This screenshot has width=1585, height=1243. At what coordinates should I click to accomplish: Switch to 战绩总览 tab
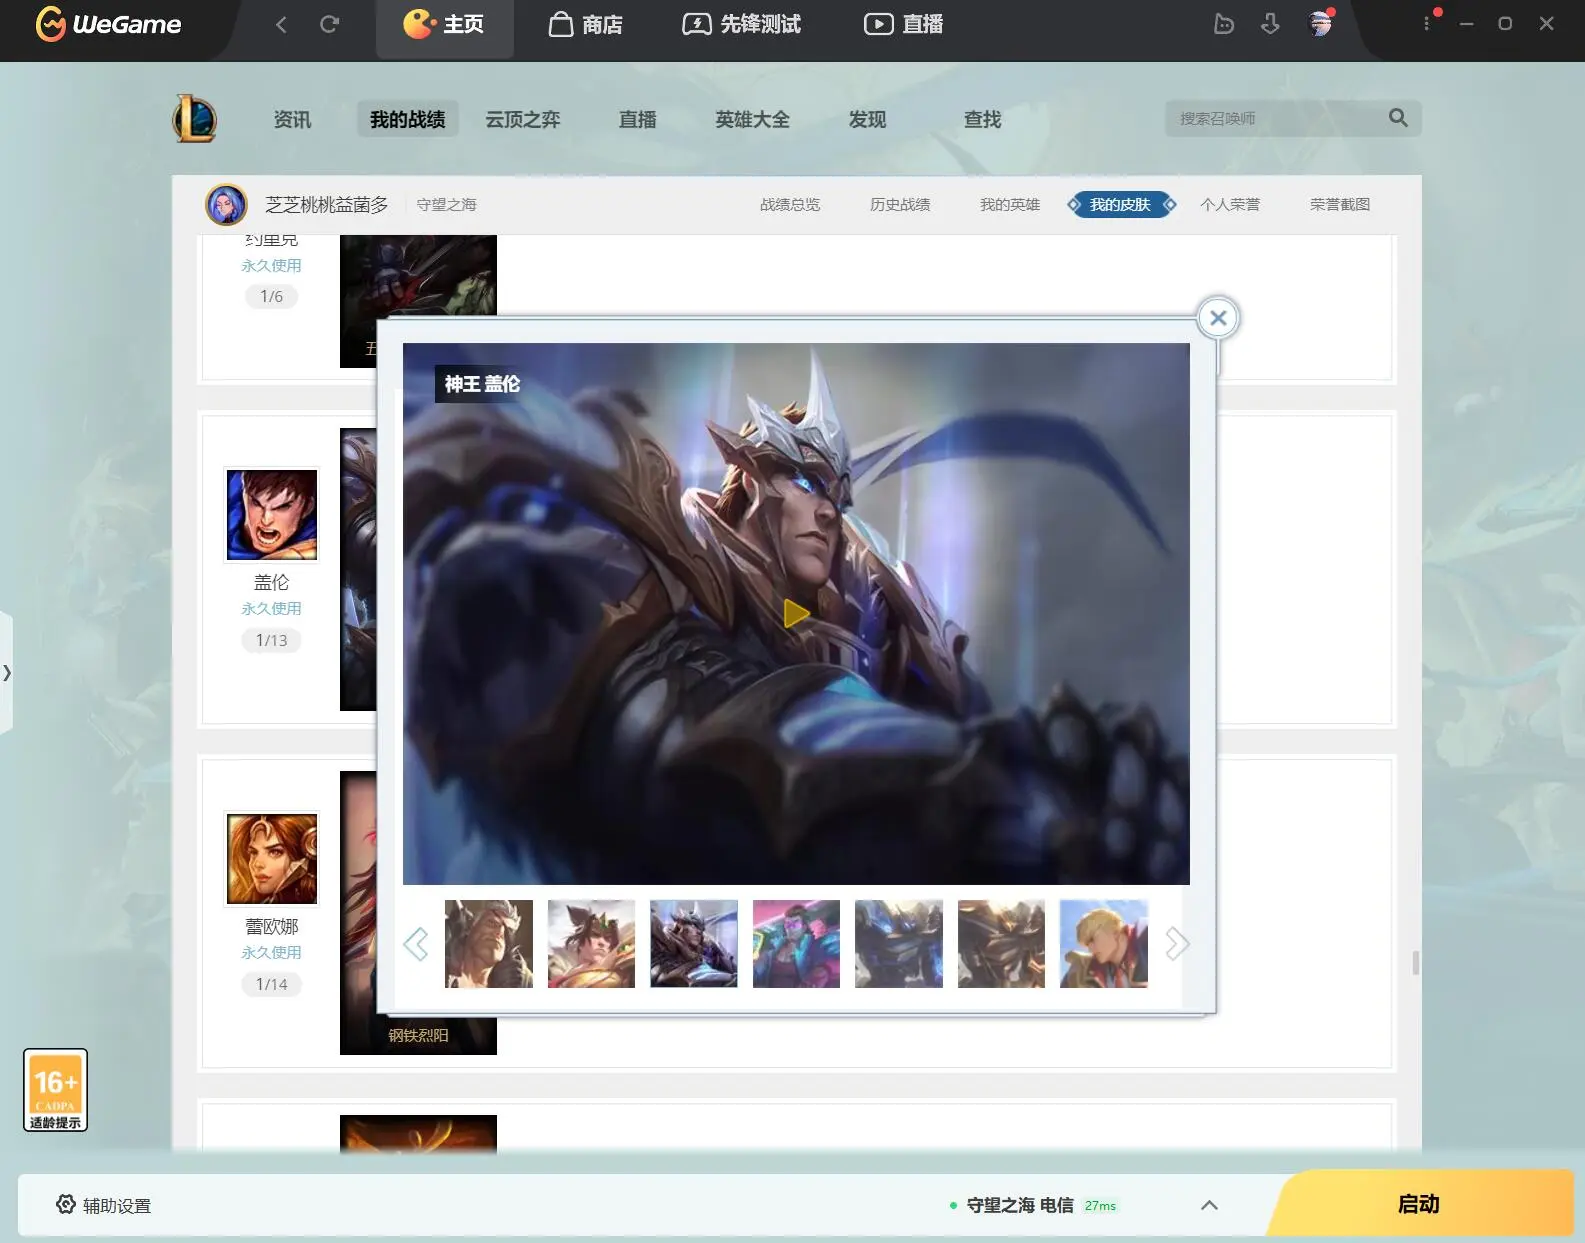tap(790, 204)
